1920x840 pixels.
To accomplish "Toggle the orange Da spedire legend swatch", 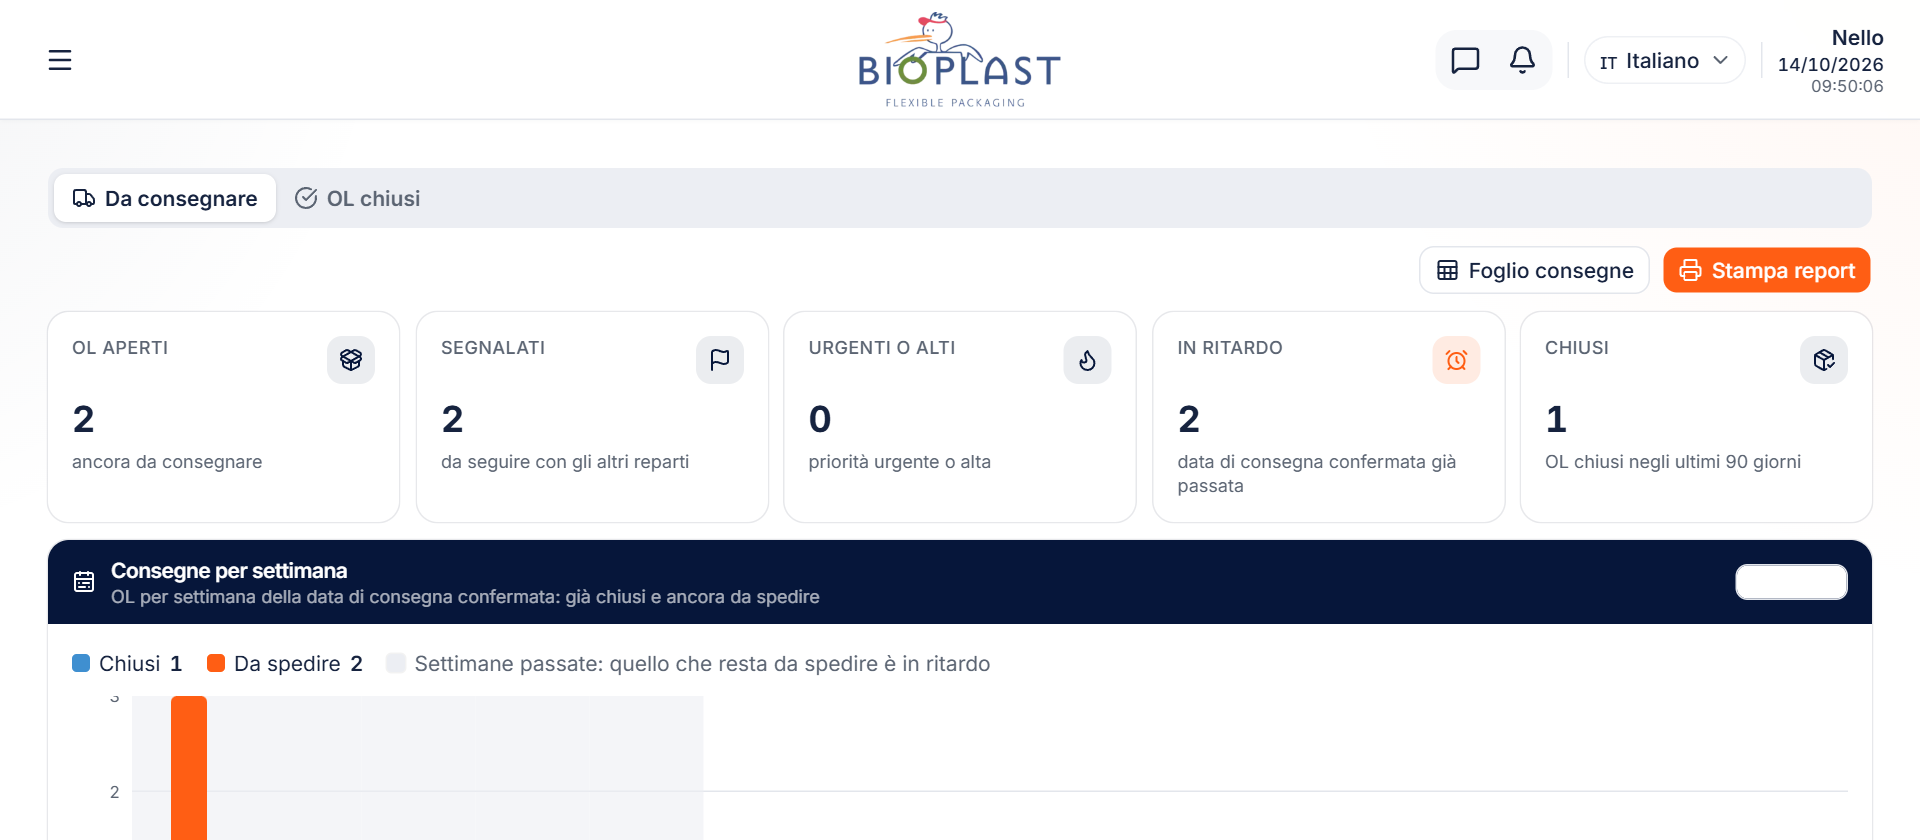I will (x=215, y=663).
